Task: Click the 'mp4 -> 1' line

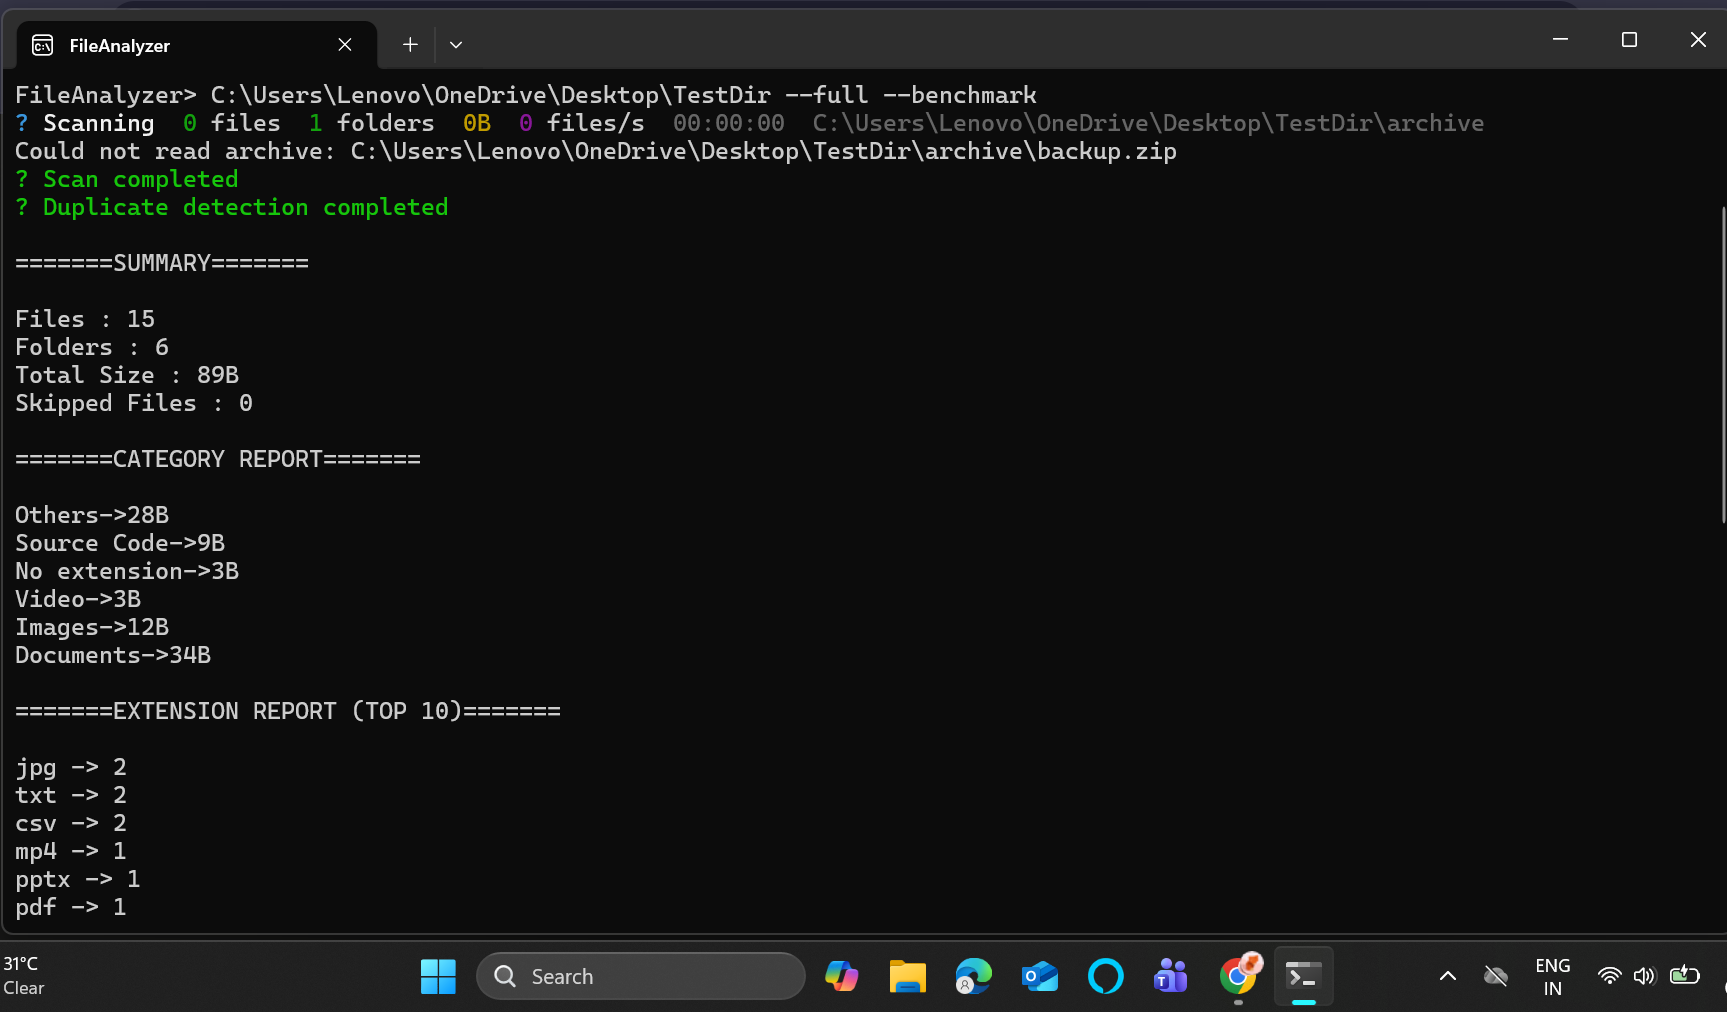Action: tap(71, 851)
